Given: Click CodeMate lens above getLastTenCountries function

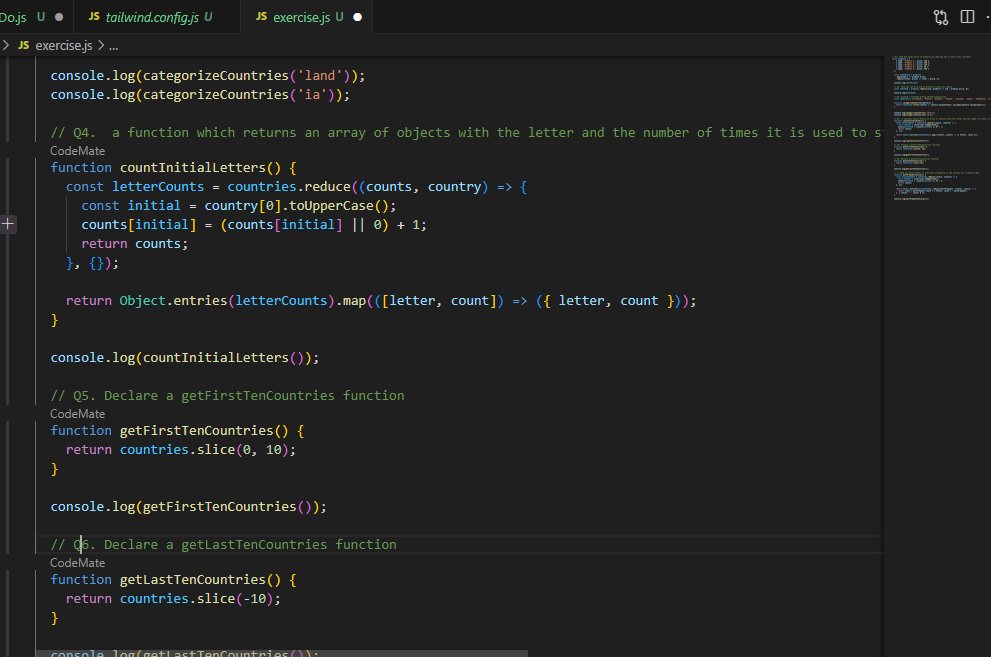Looking at the screenshot, I should 77,563.
